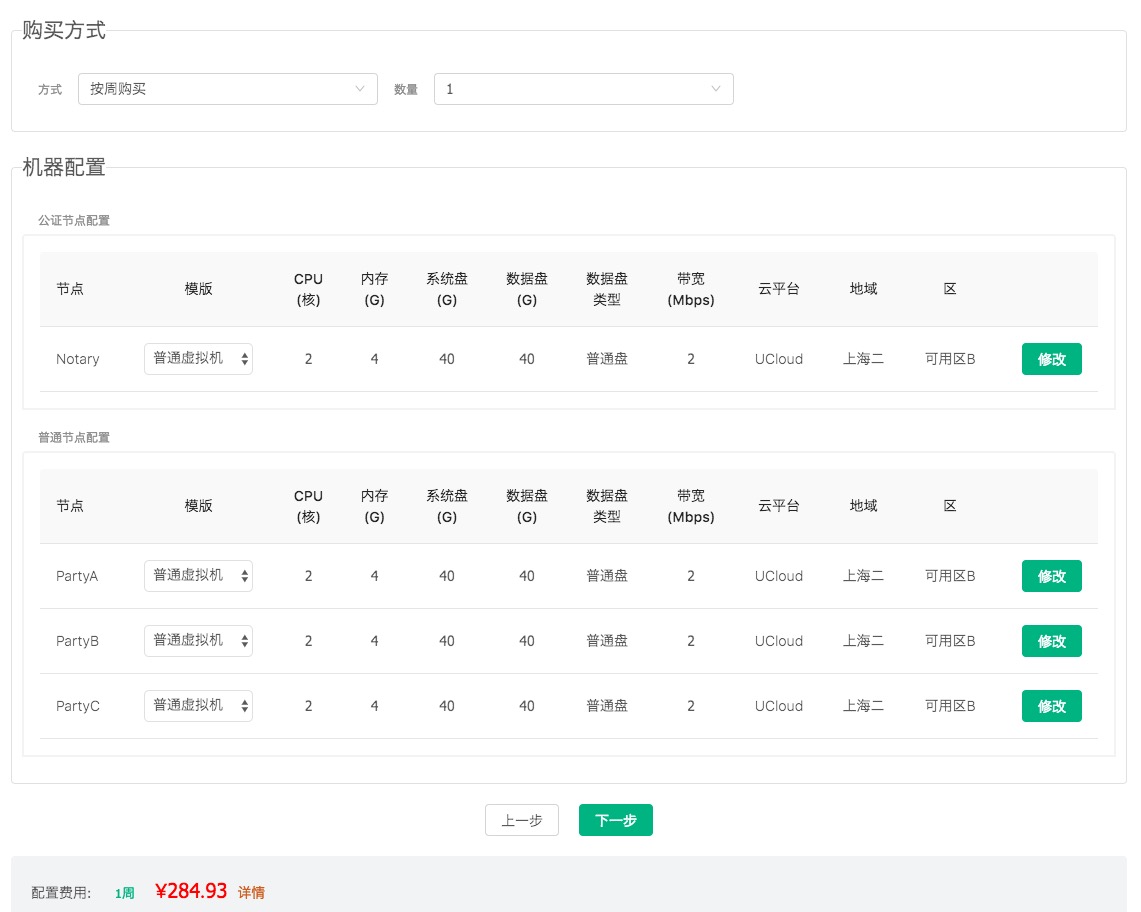This screenshot has height=912, width=1141.
Task: Click the 配置费用 label
Action: point(61,893)
